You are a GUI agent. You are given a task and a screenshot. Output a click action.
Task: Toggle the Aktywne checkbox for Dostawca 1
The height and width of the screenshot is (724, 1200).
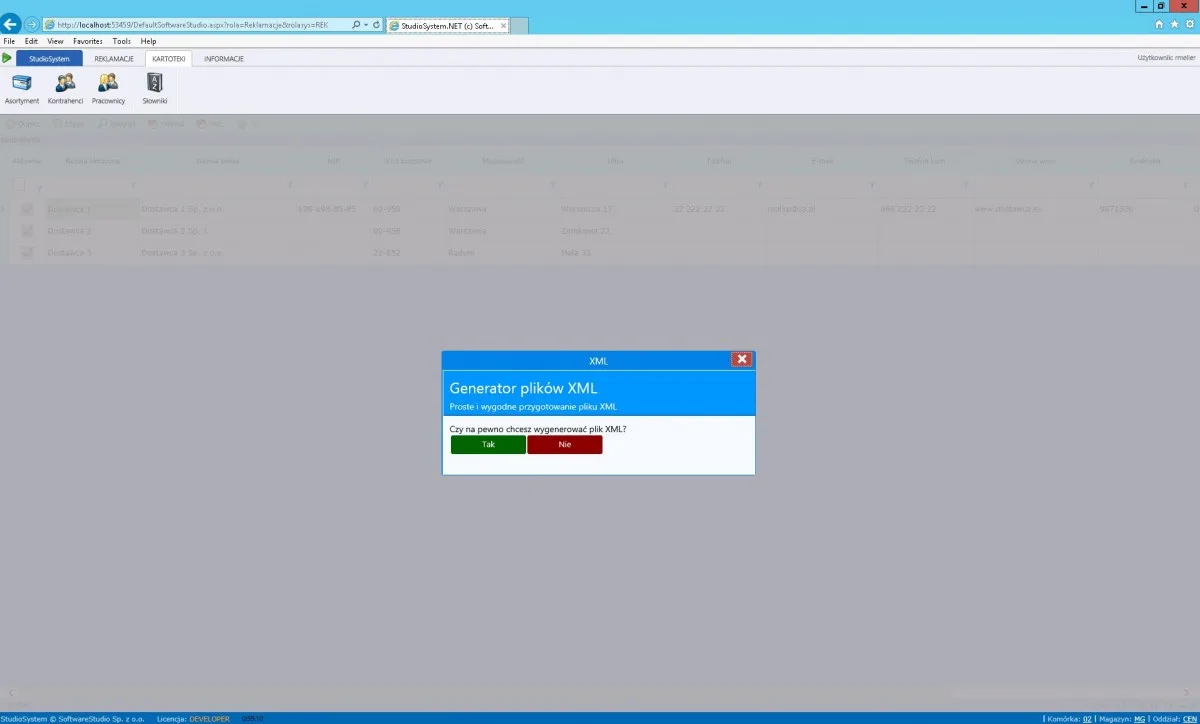tap(27, 209)
